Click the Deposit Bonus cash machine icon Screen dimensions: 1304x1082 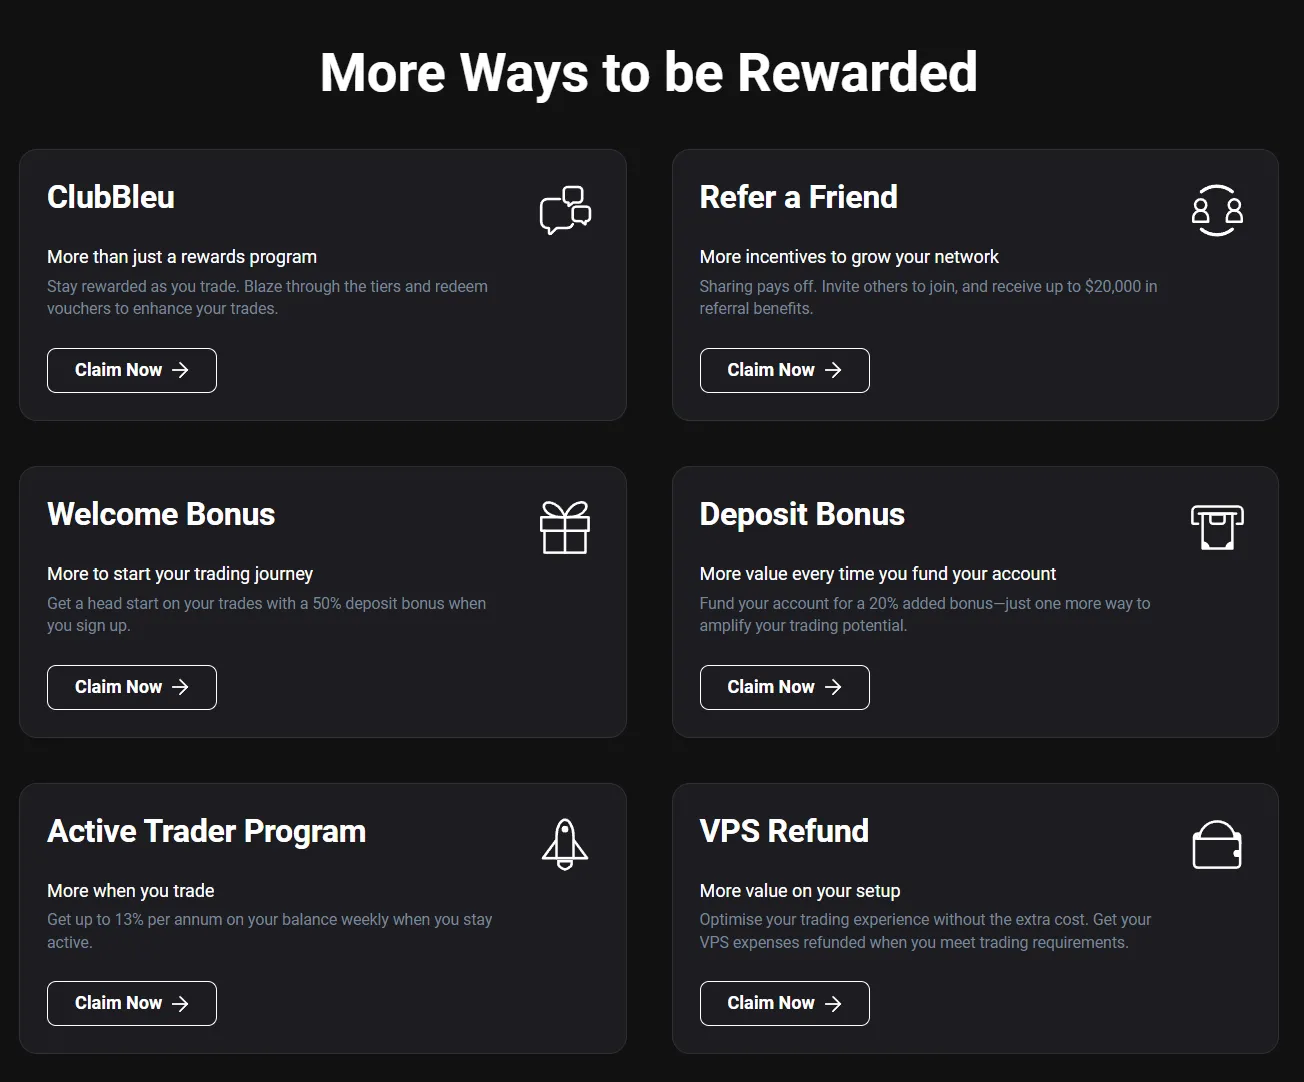(1217, 527)
